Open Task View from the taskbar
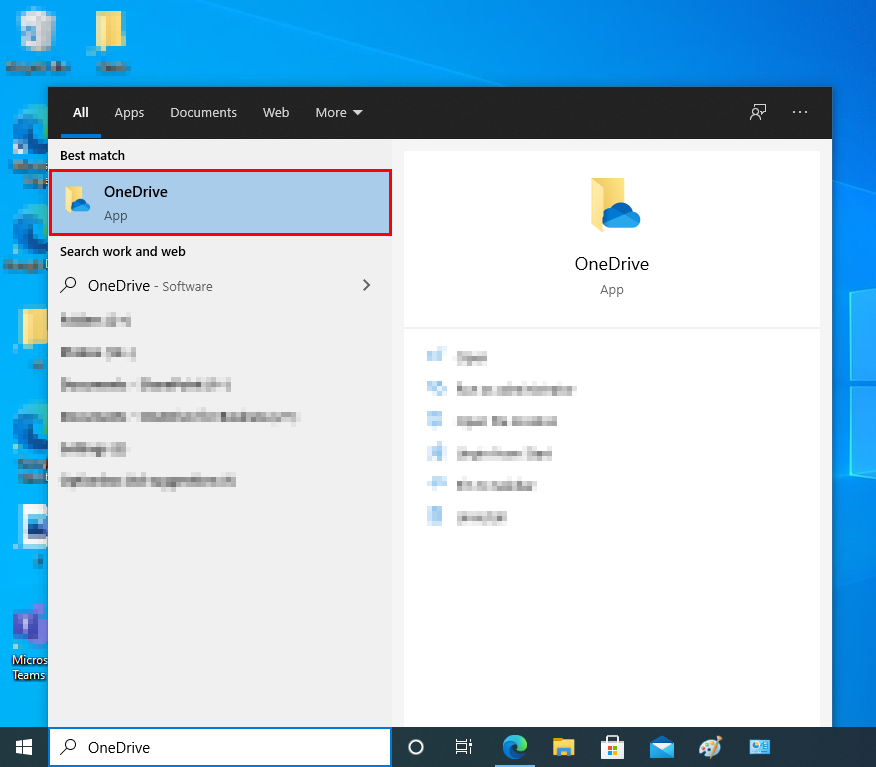The height and width of the screenshot is (767, 876). [464, 747]
